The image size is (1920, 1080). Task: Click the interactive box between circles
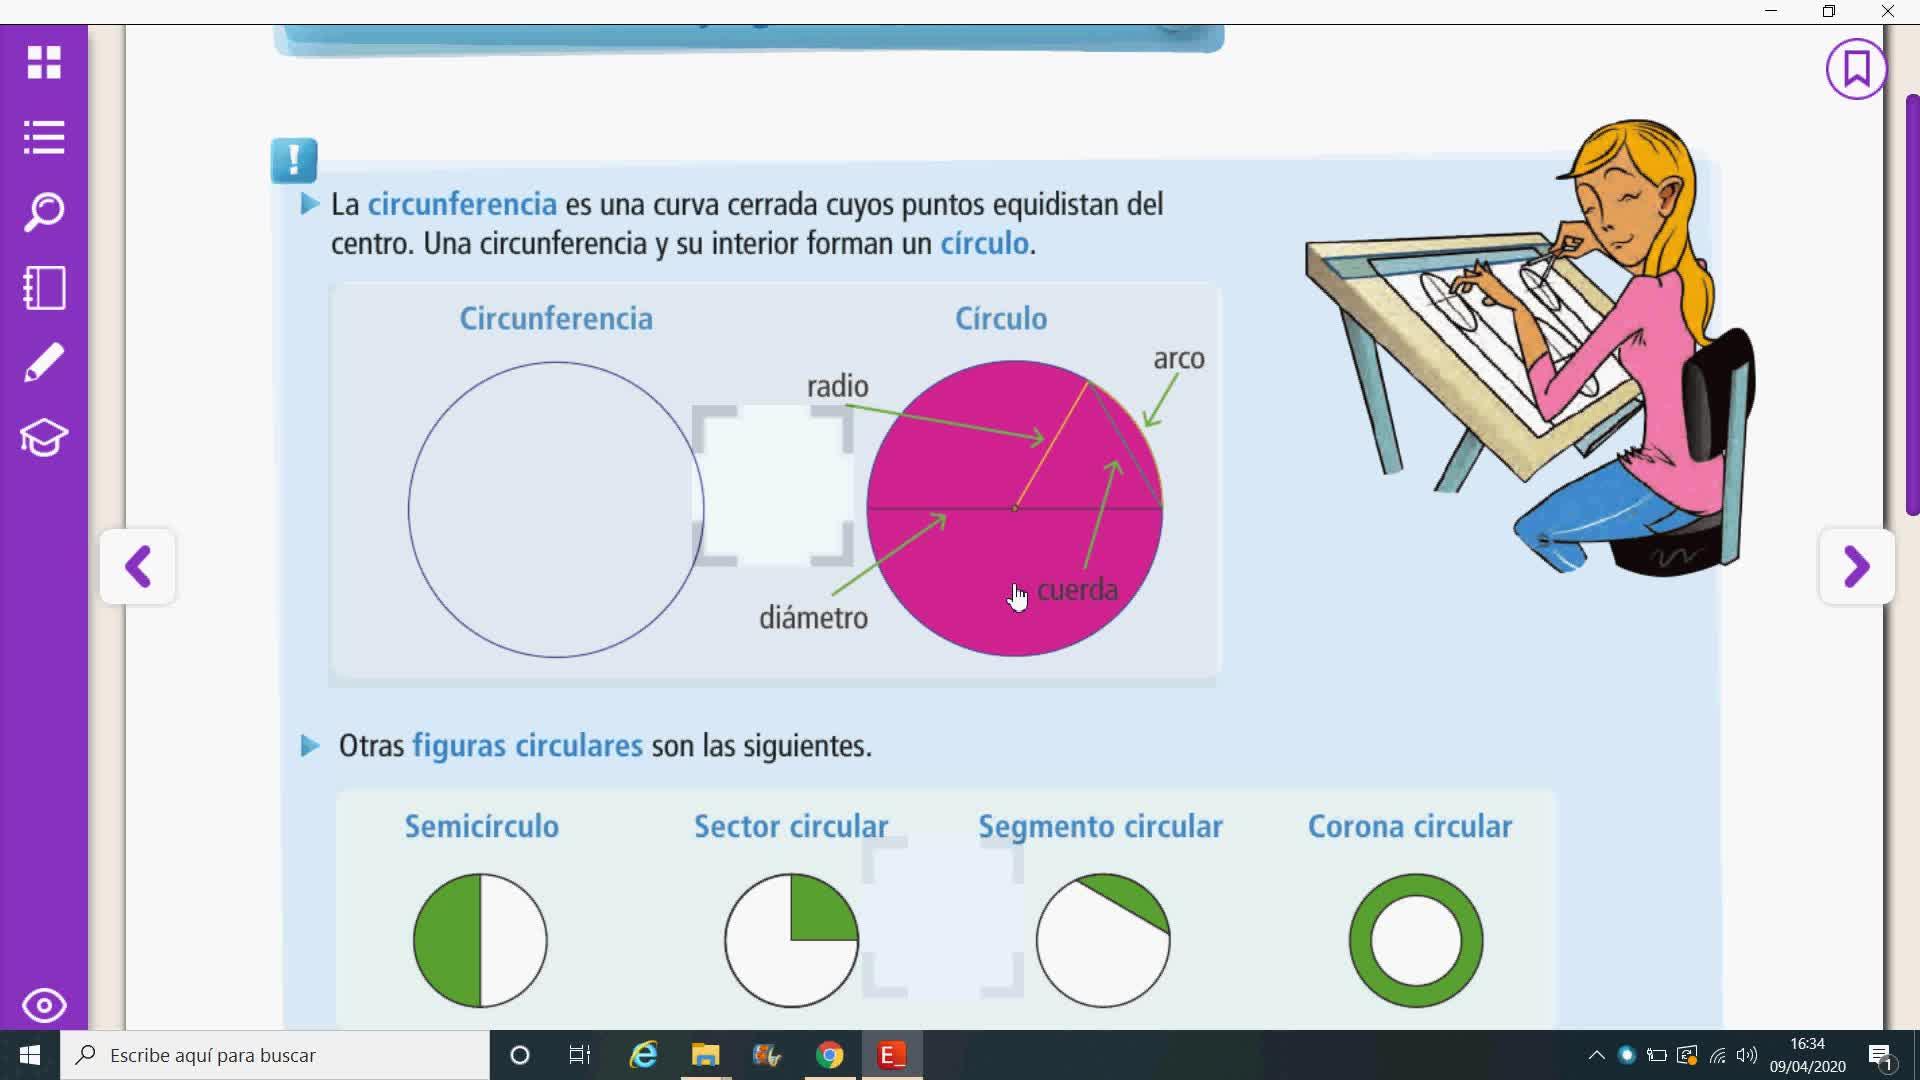coord(773,485)
